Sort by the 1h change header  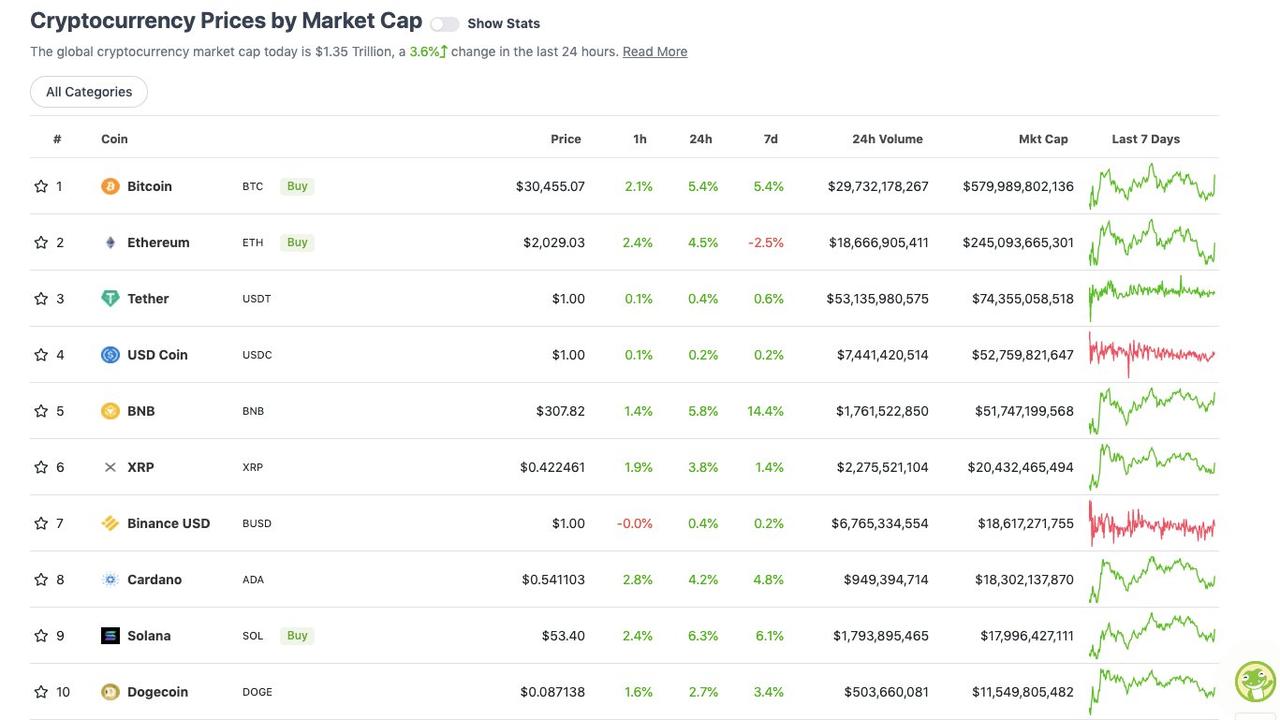[x=640, y=139]
